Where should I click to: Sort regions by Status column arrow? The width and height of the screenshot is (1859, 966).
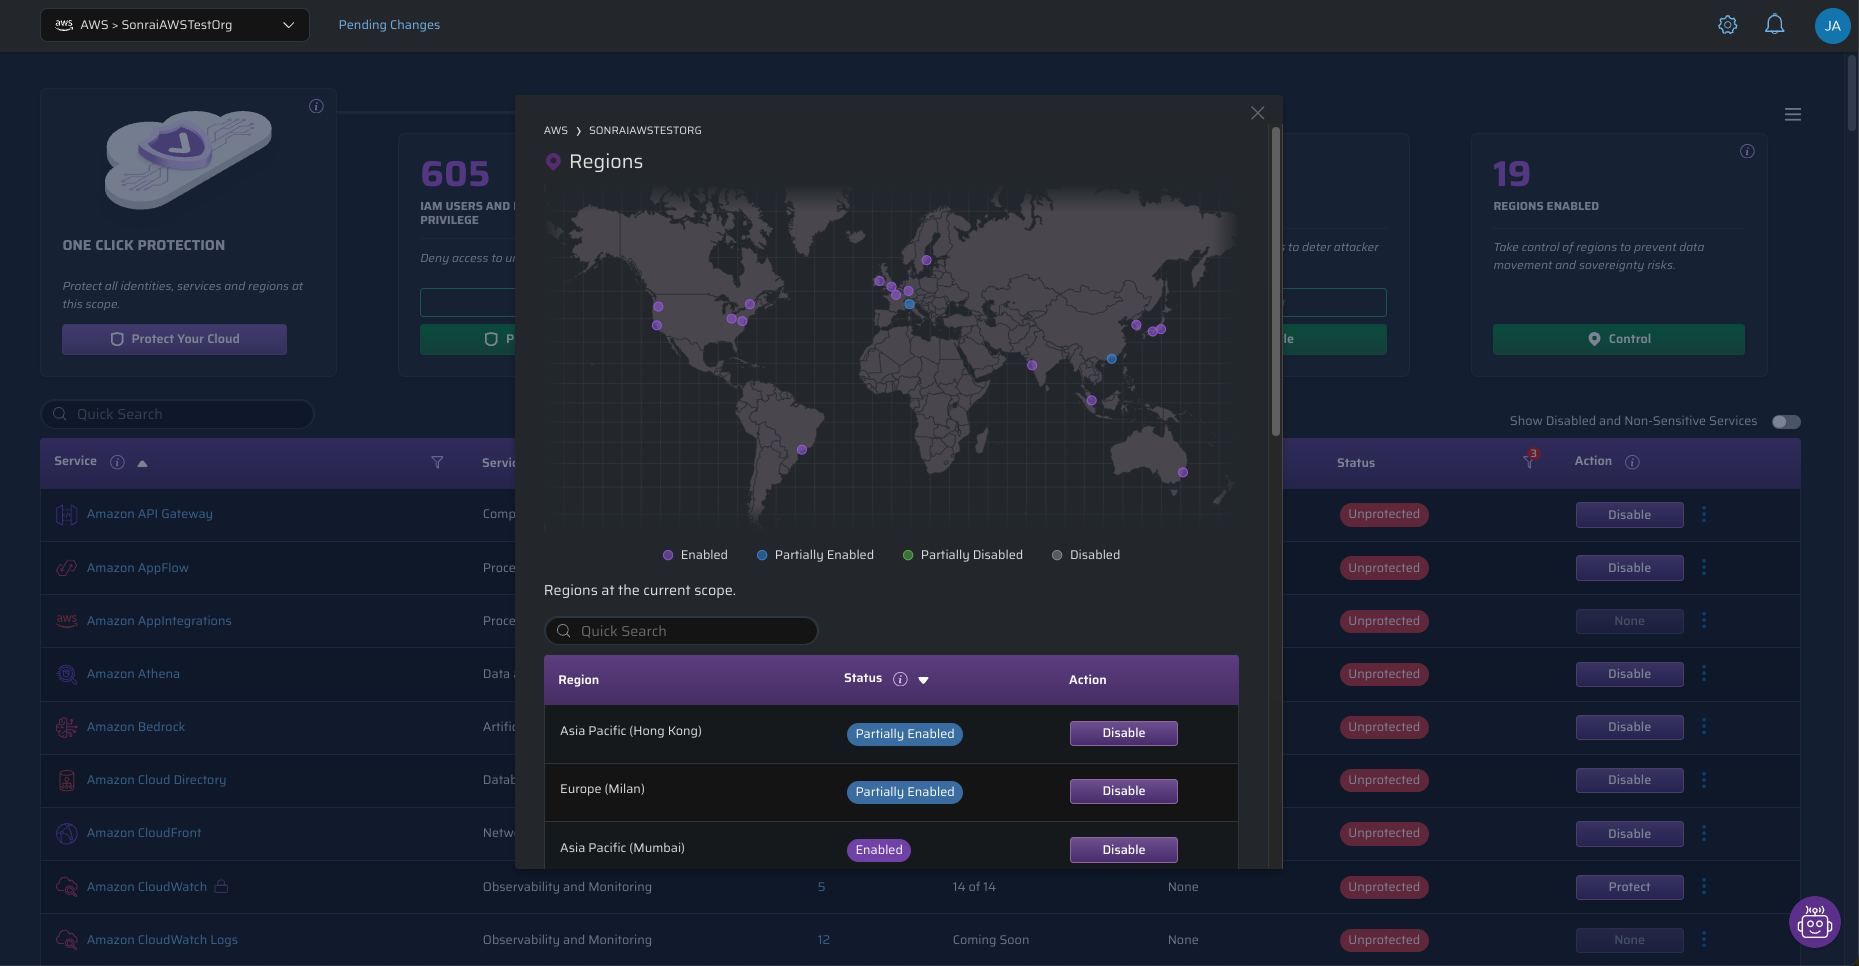(x=923, y=680)
